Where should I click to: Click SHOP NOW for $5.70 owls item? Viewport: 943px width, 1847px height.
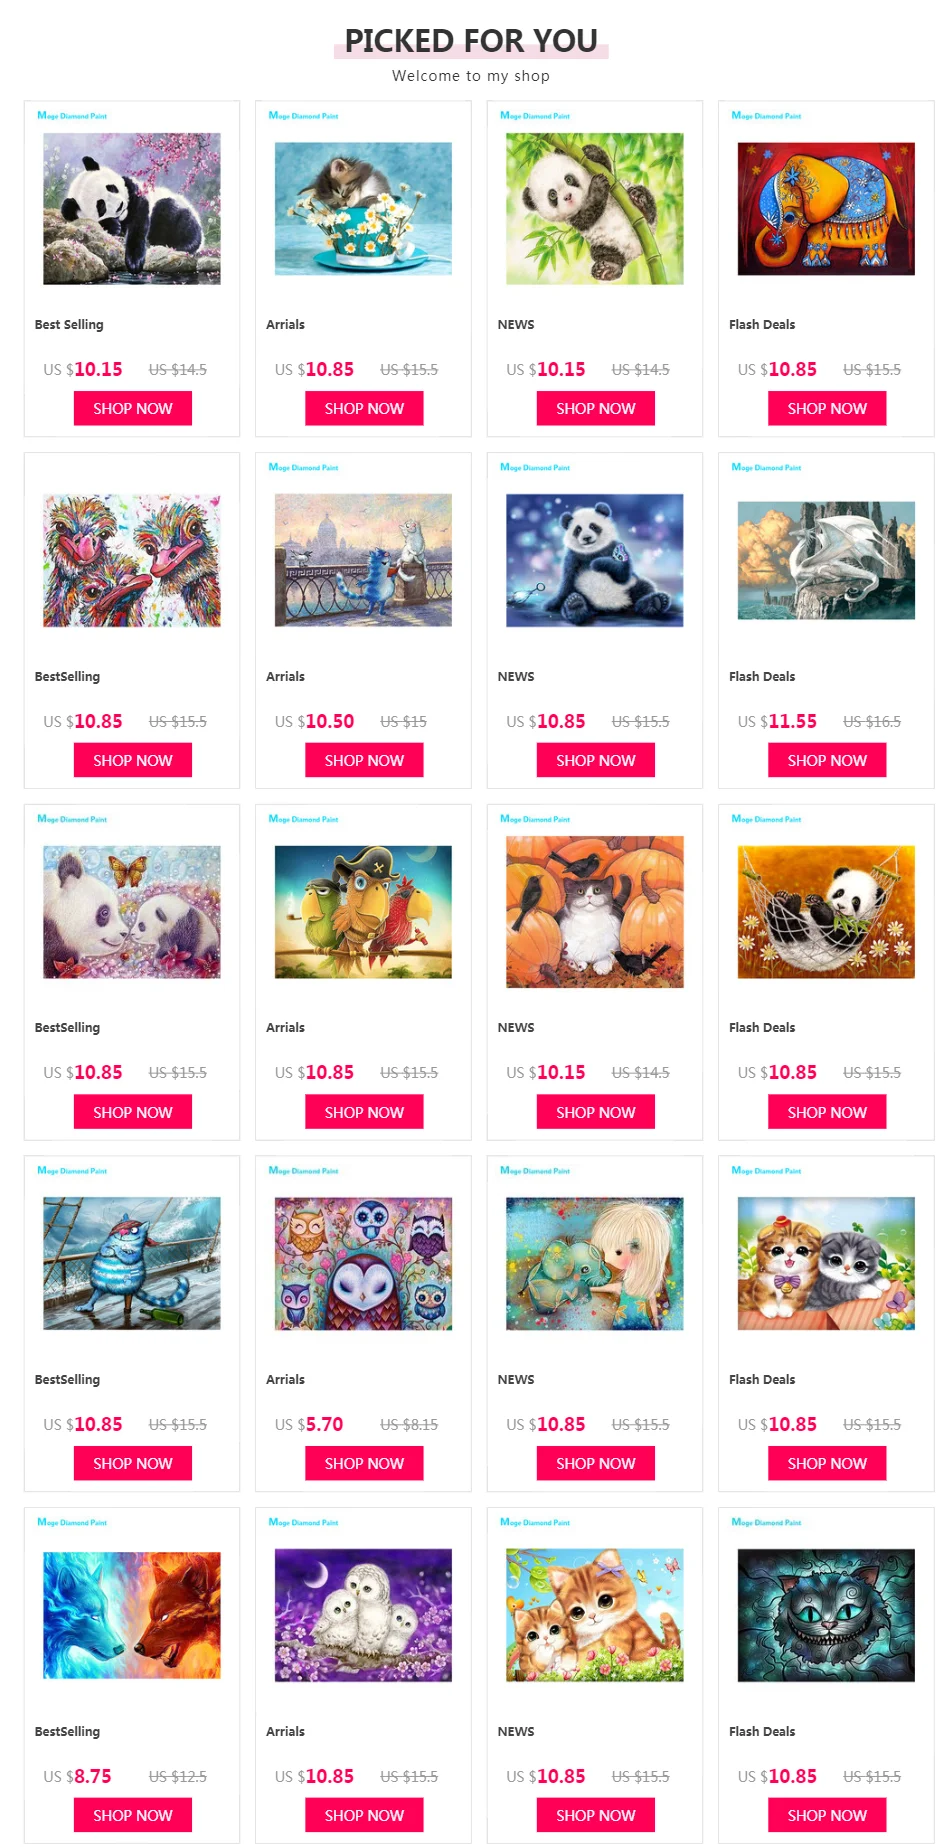364,1463
